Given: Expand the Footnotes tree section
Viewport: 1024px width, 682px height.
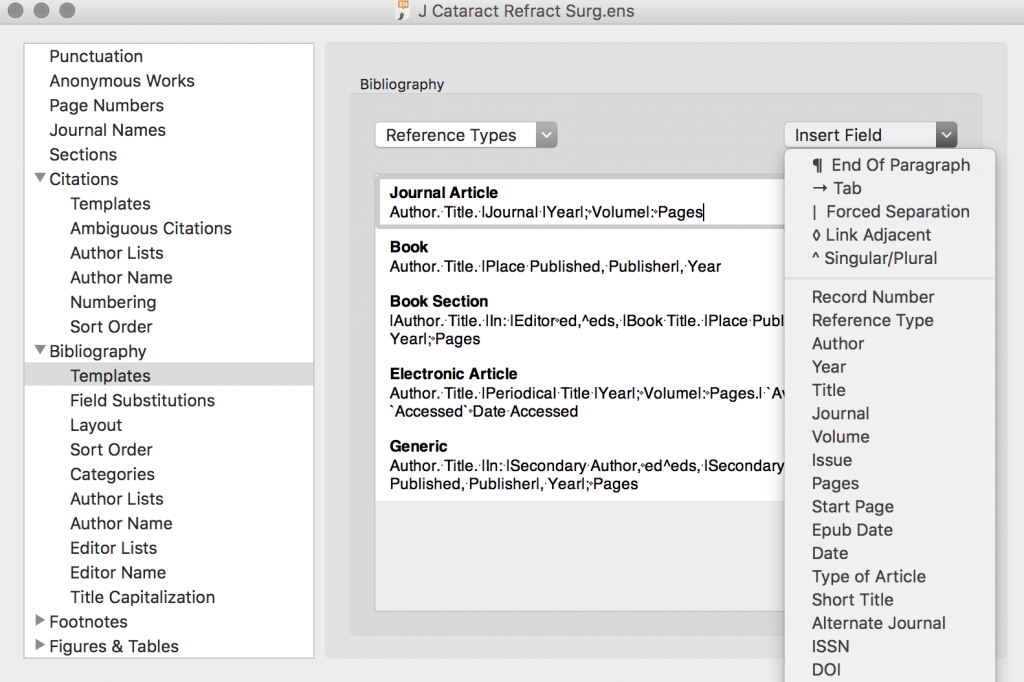Looking at the screenshot, I should coord(40,620).
